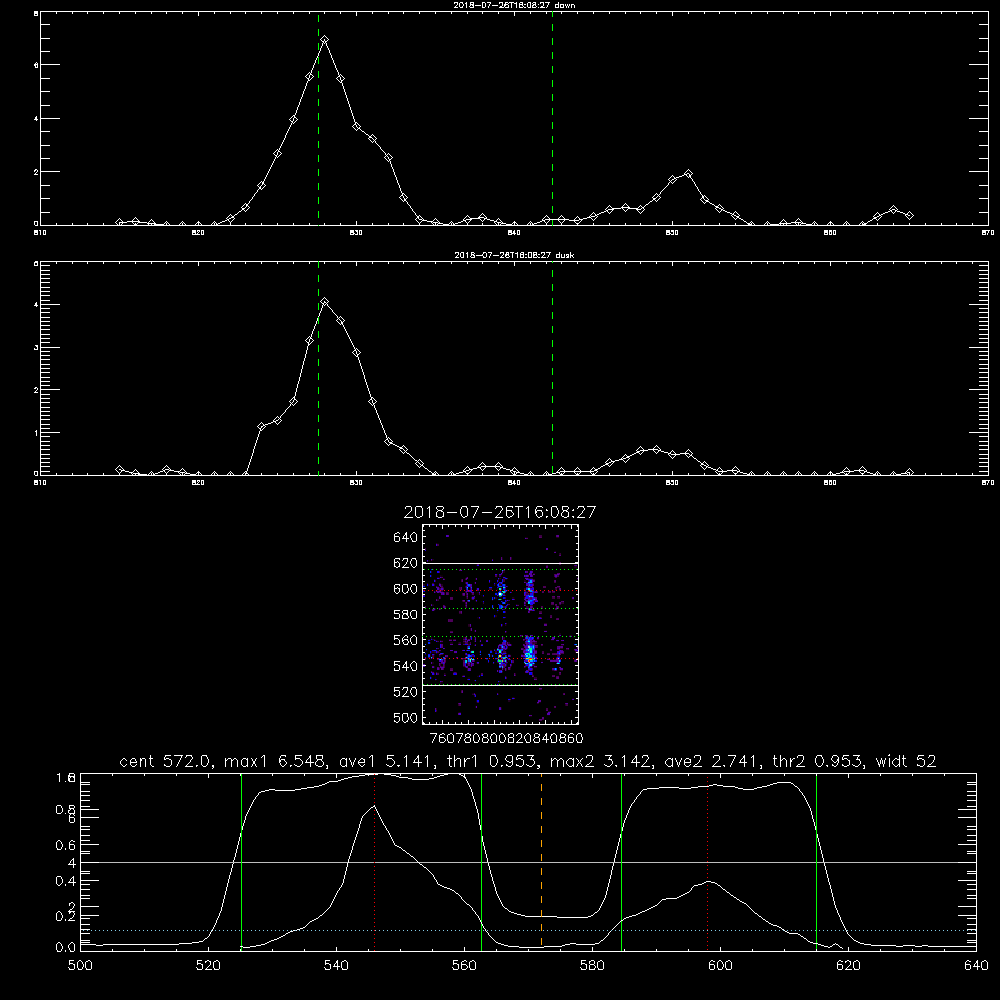Click the timestamp title above the spectrogram image
This screenshot has height=1000, width=1000.
point(499,512)
